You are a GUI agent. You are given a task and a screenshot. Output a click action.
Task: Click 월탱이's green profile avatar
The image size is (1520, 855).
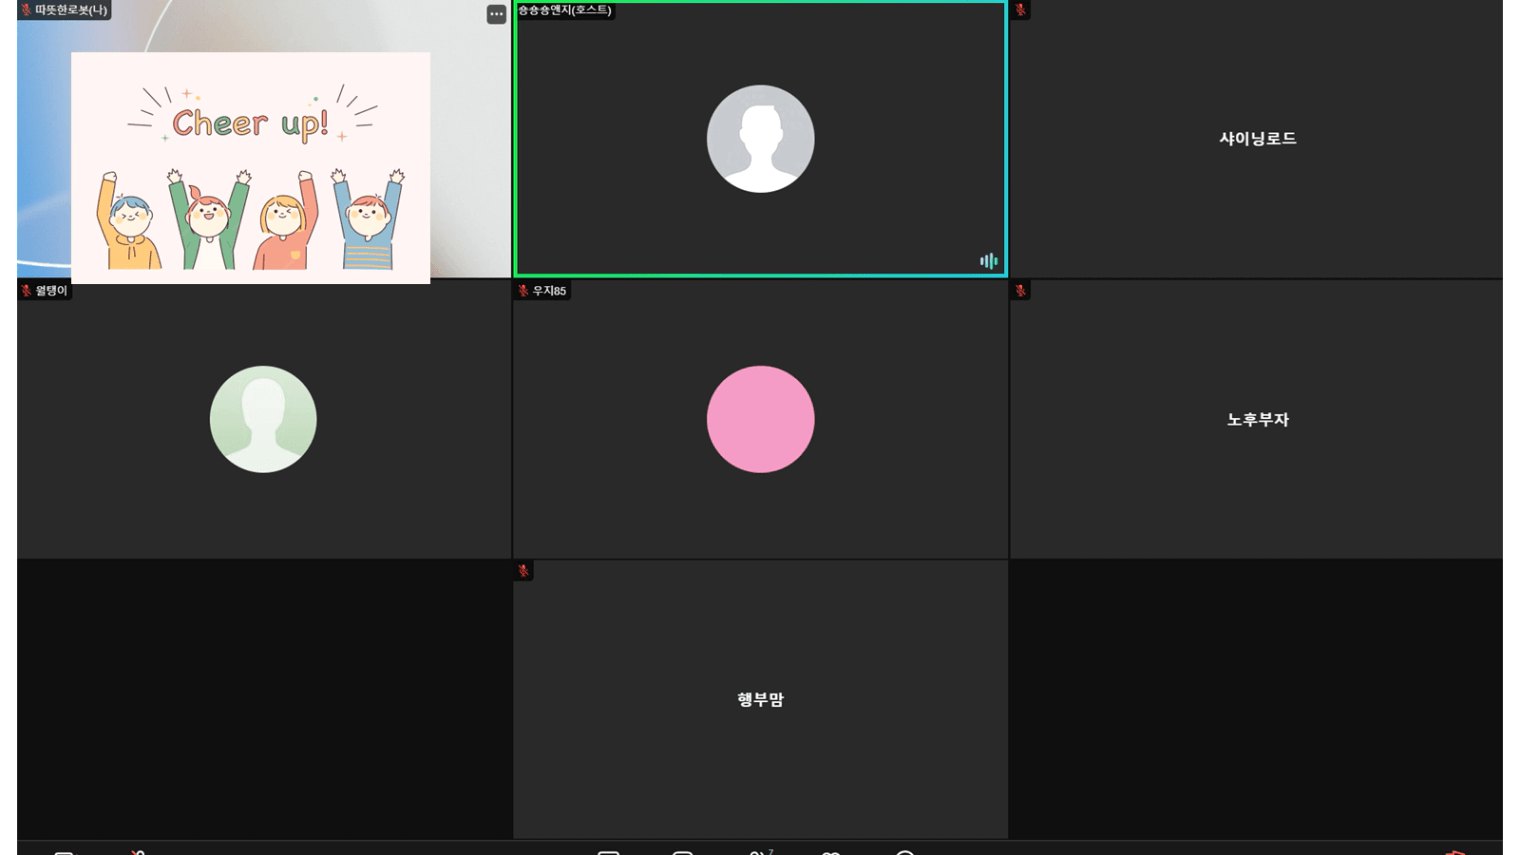click(x=263, y=419)
